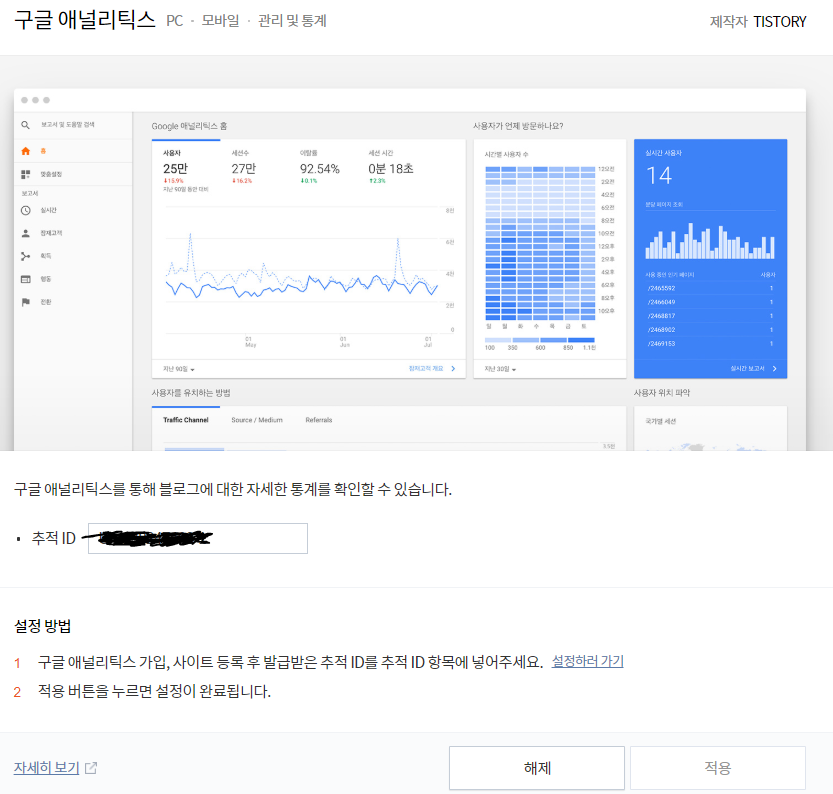Click the 구글 애널리틱스 page title

coord(84,20)
